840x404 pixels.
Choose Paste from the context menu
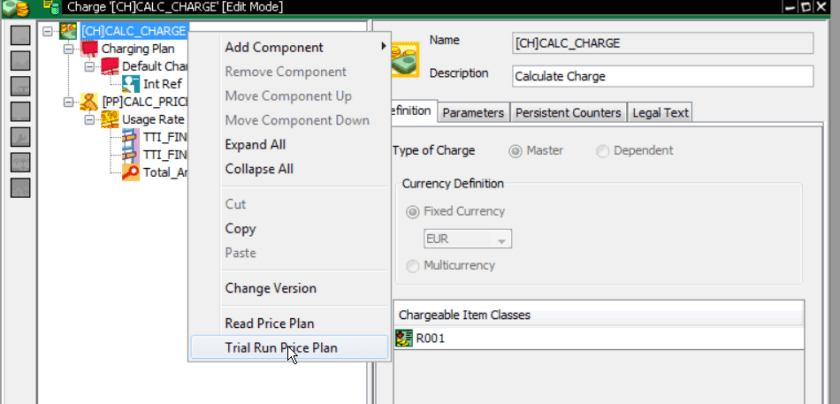tap(289, 253)
